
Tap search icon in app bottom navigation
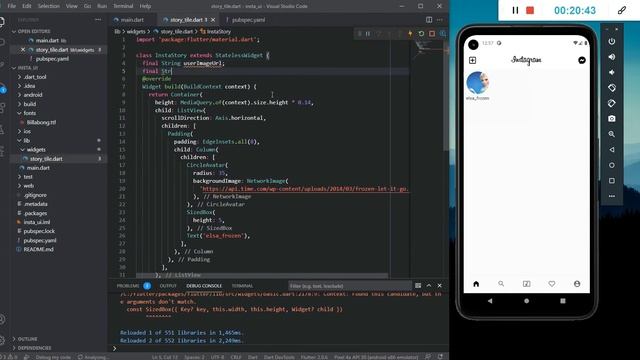pos(501,284)
